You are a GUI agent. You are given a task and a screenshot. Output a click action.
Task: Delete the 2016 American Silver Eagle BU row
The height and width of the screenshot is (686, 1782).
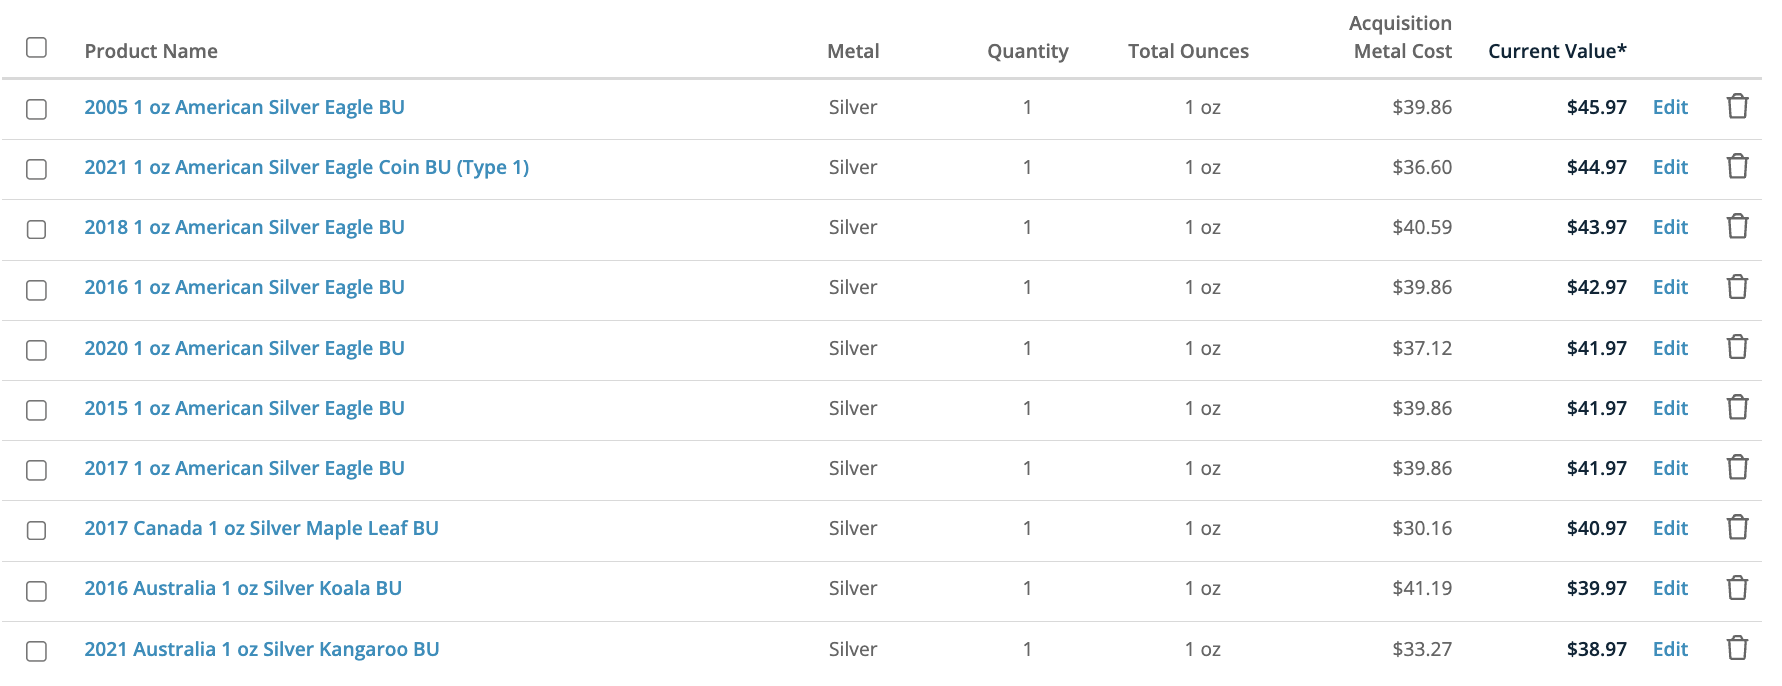click(x=1738, y=287)
